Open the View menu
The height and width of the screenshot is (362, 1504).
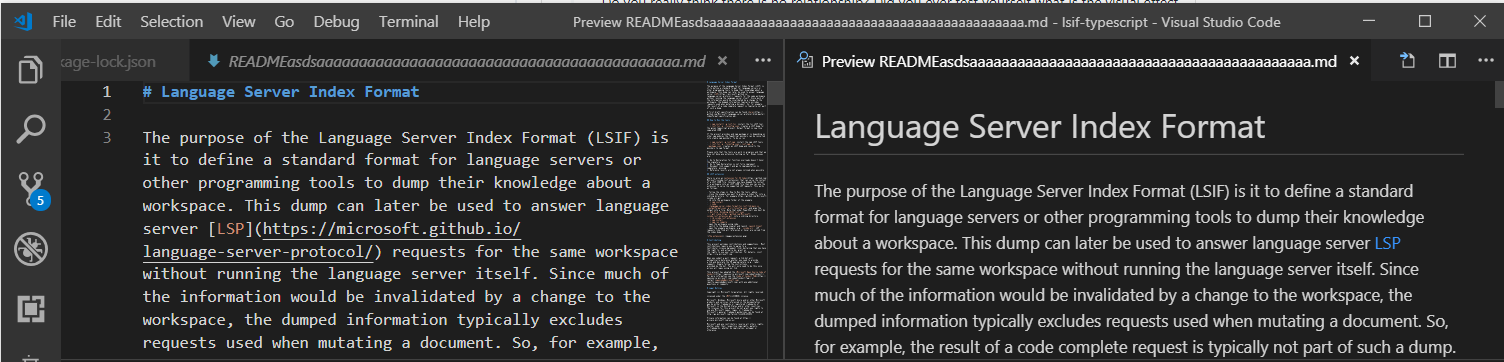click(x=239, y=21)
